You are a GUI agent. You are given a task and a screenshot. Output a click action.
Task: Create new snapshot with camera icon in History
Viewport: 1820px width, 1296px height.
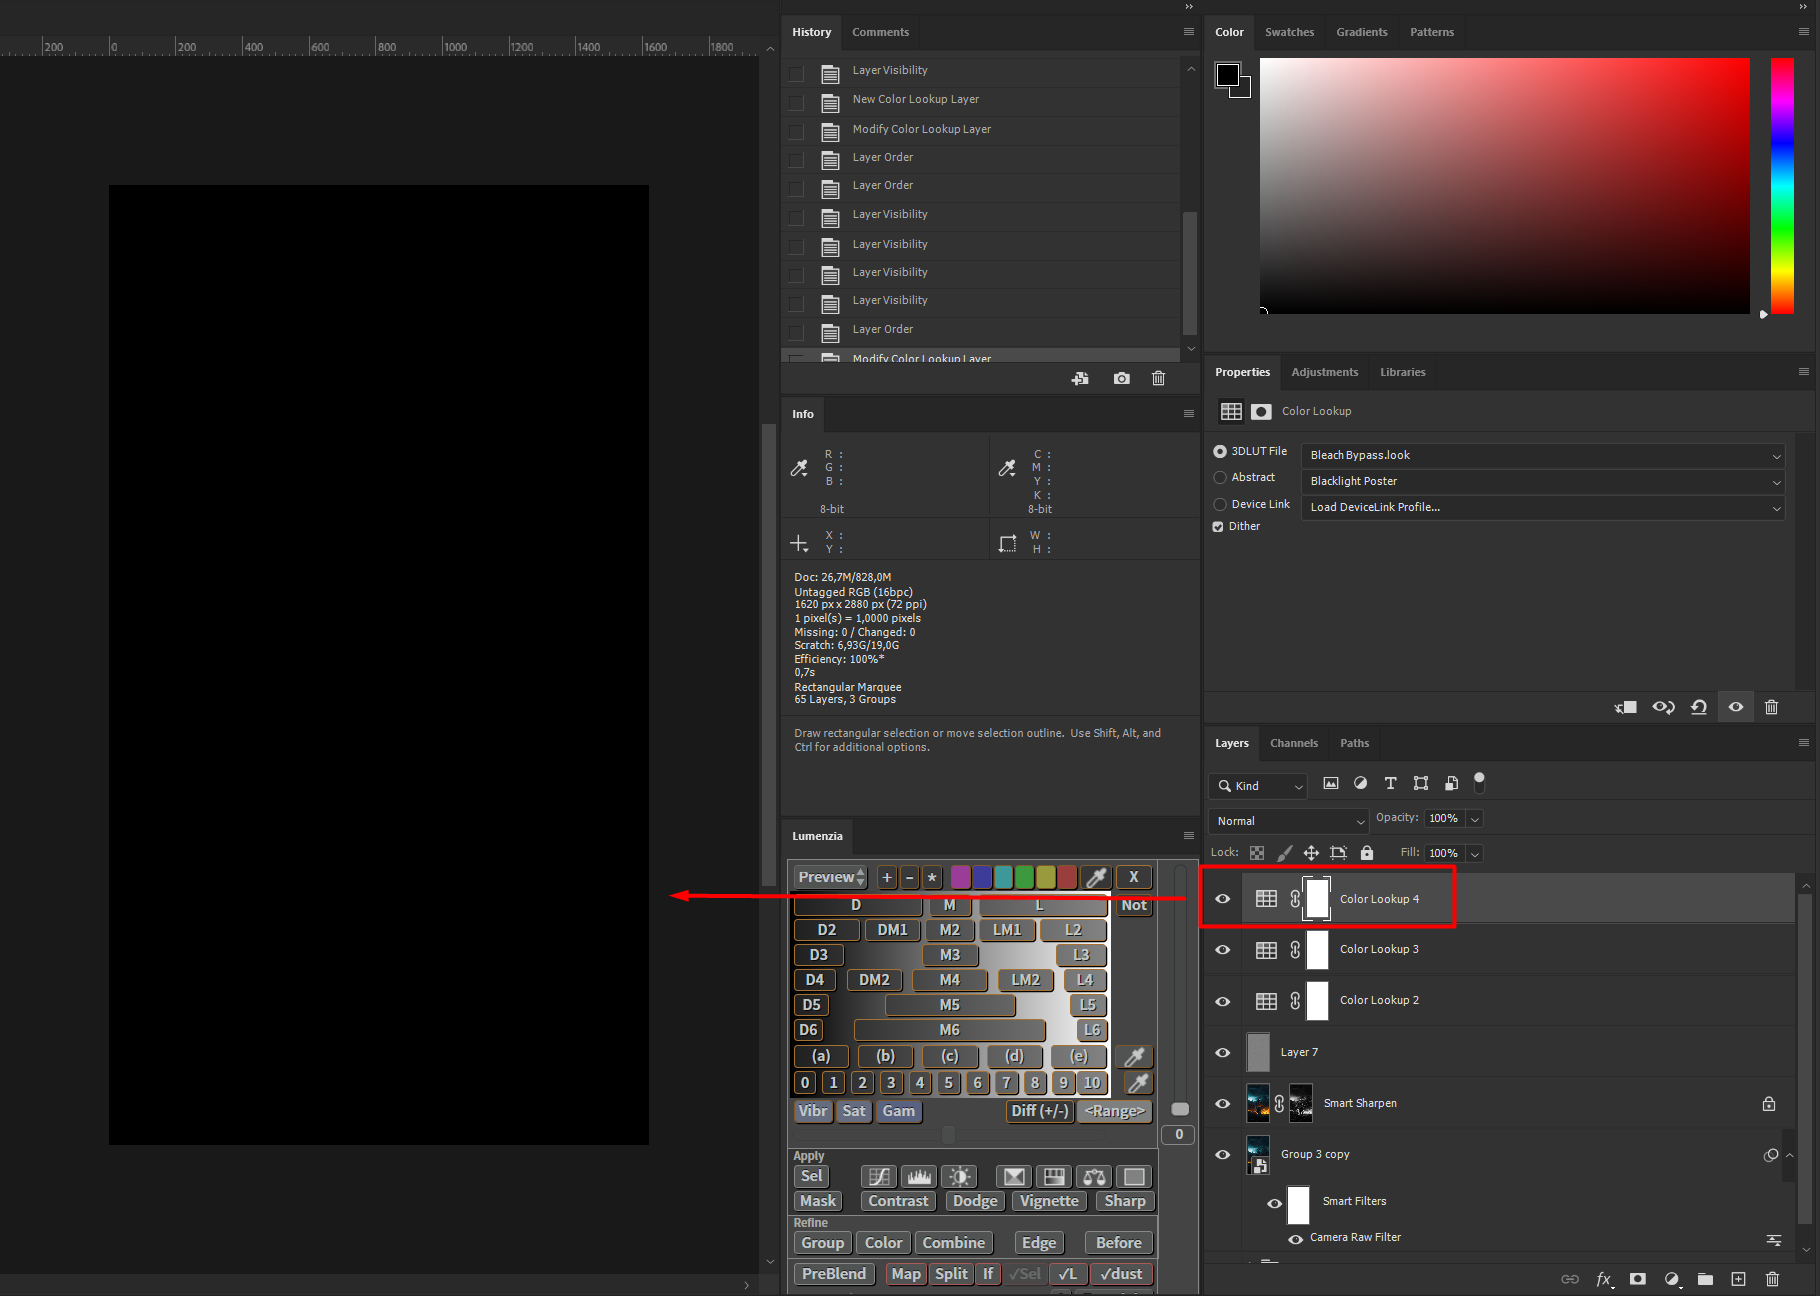point(1121,378)
